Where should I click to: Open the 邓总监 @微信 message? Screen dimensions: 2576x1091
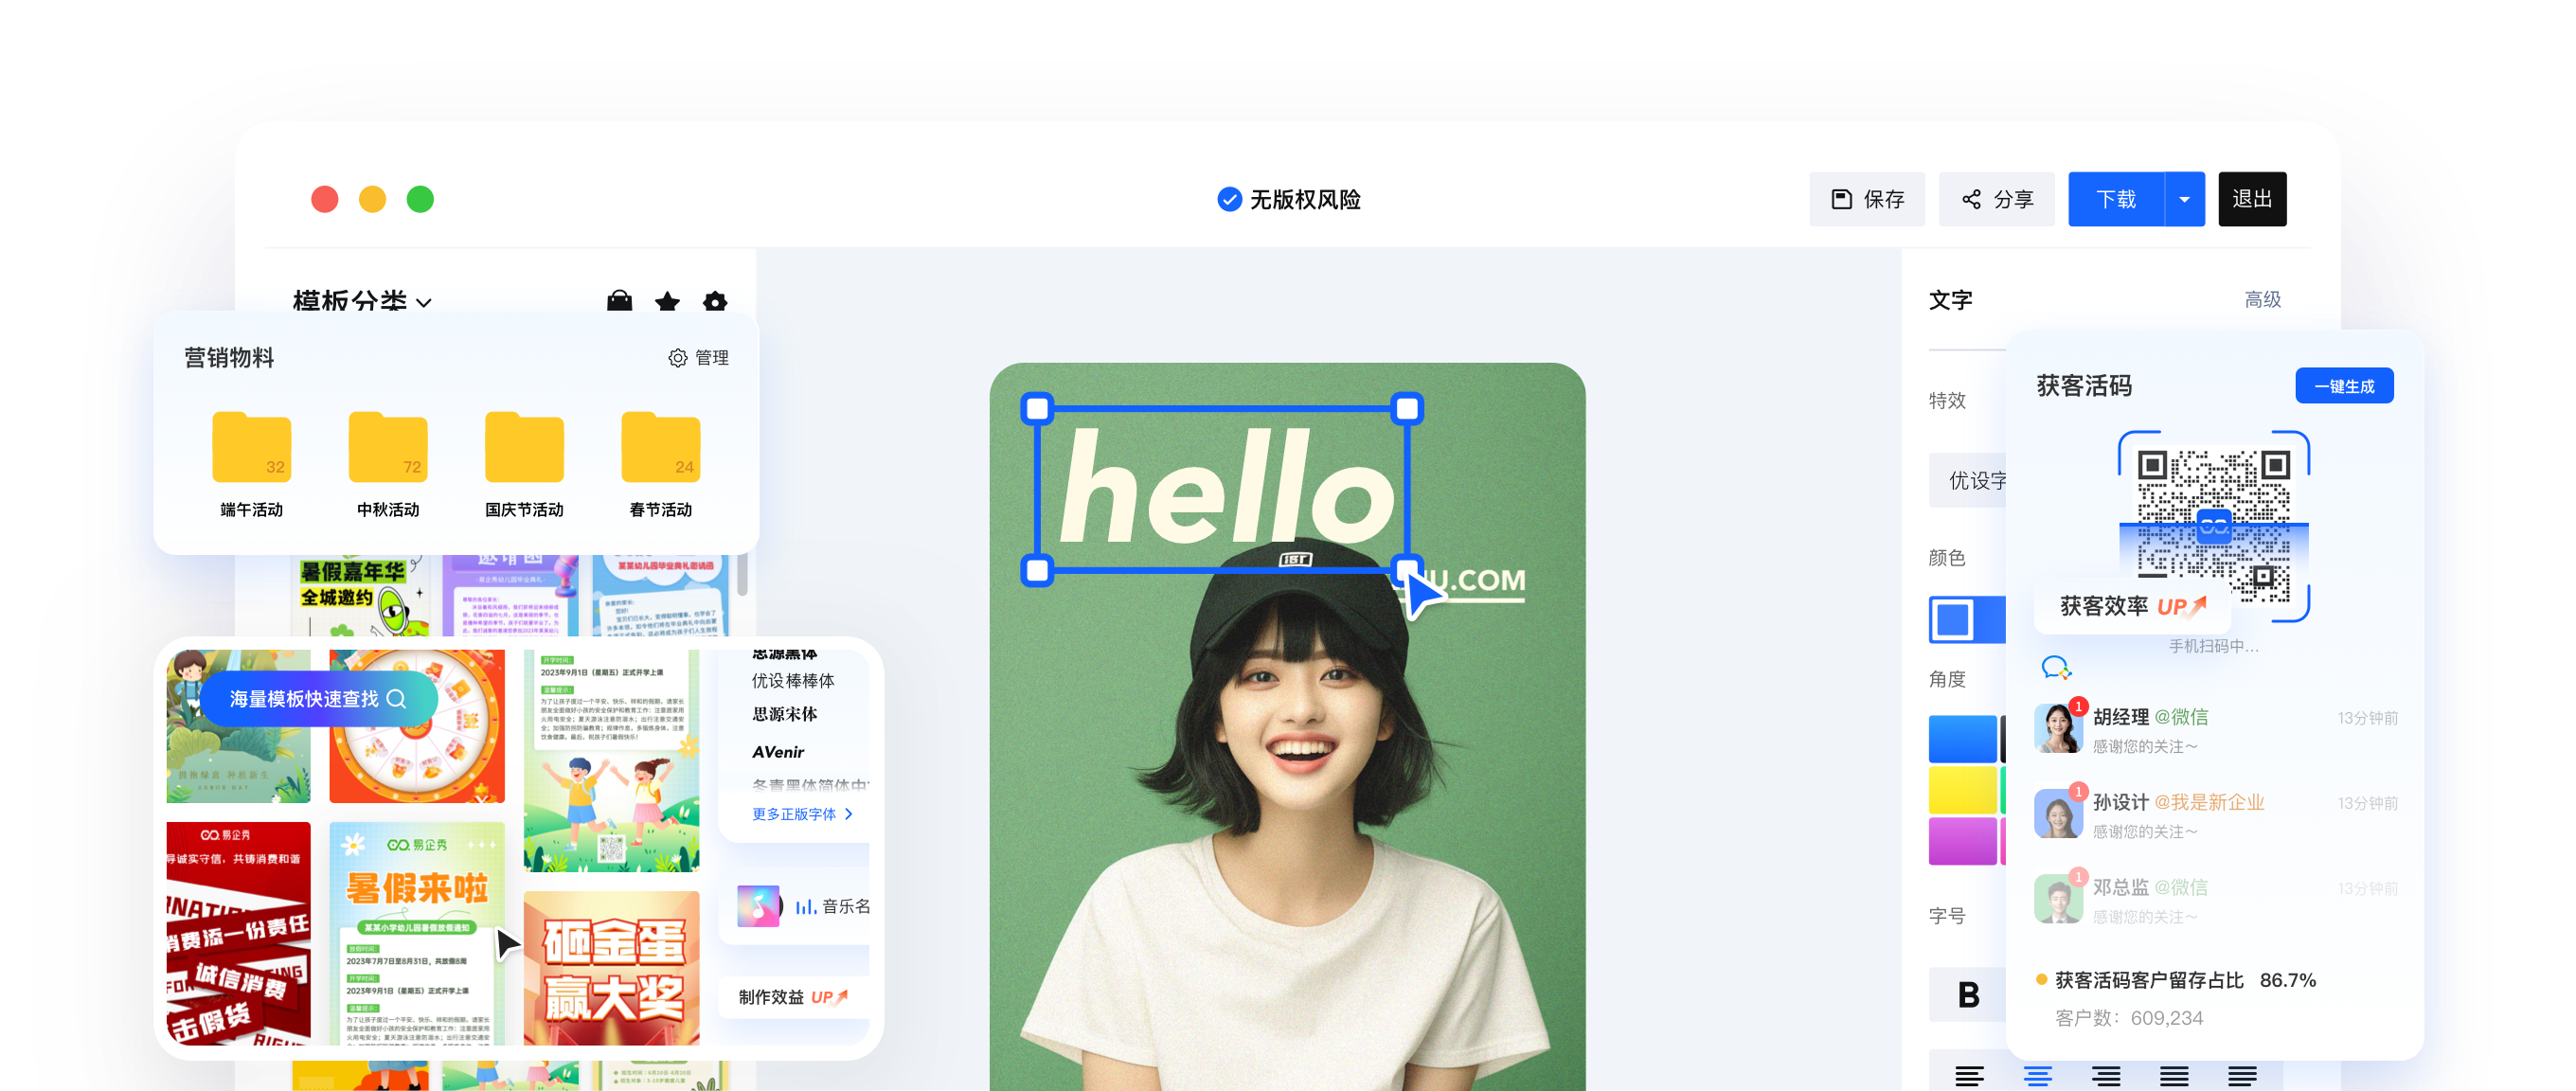[x=2215, y=900]
